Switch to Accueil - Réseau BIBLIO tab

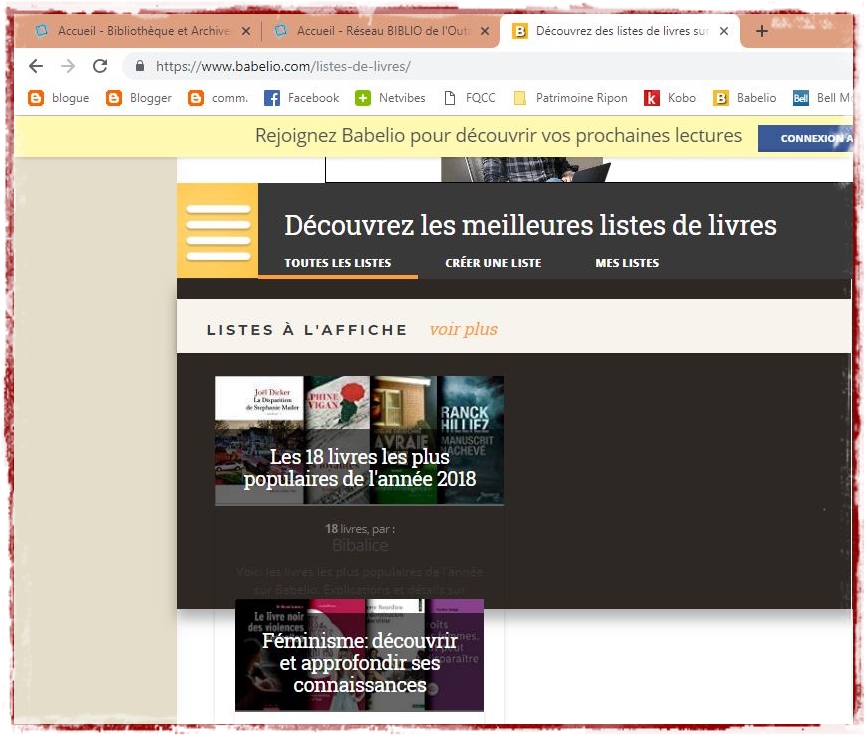[x=382, y=31]
